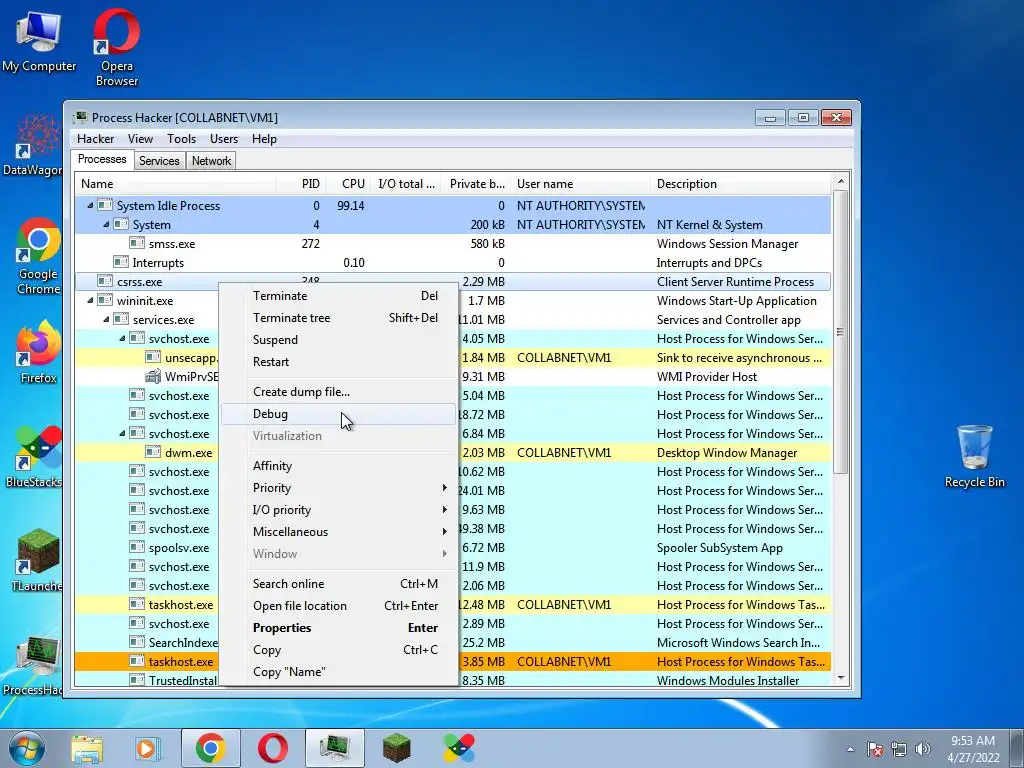Show hidden tray icons arrow
Viewport: 1024px width, 768px height.
point(850,749)
